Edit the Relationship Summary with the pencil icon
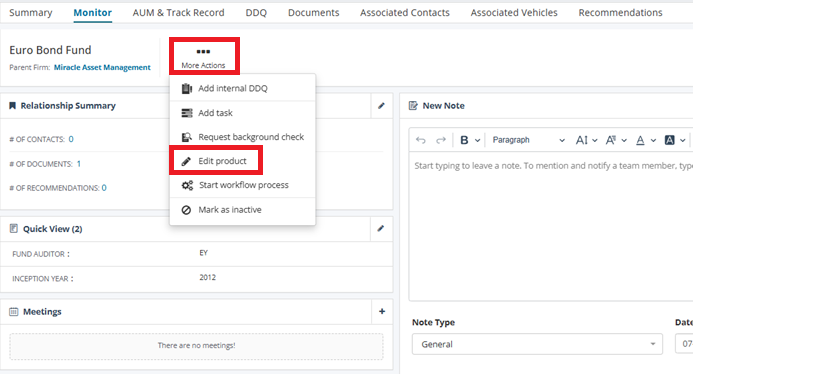Image resolution: width=831 pixels, height=376 pixels. click(x=381, y=106)
